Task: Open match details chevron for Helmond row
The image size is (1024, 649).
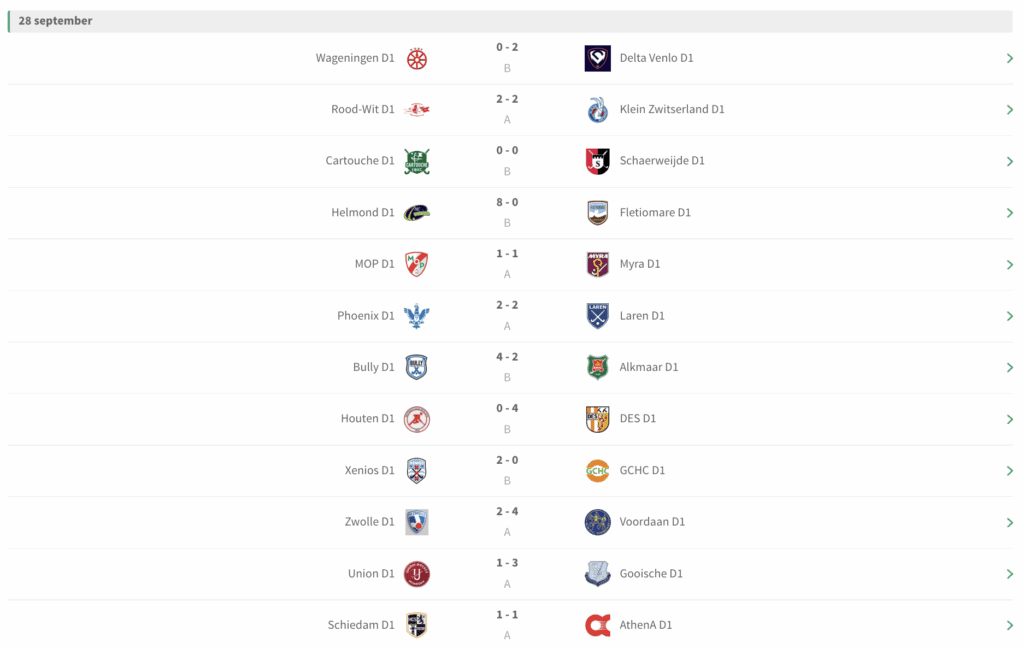Action: coord(1010,213)
